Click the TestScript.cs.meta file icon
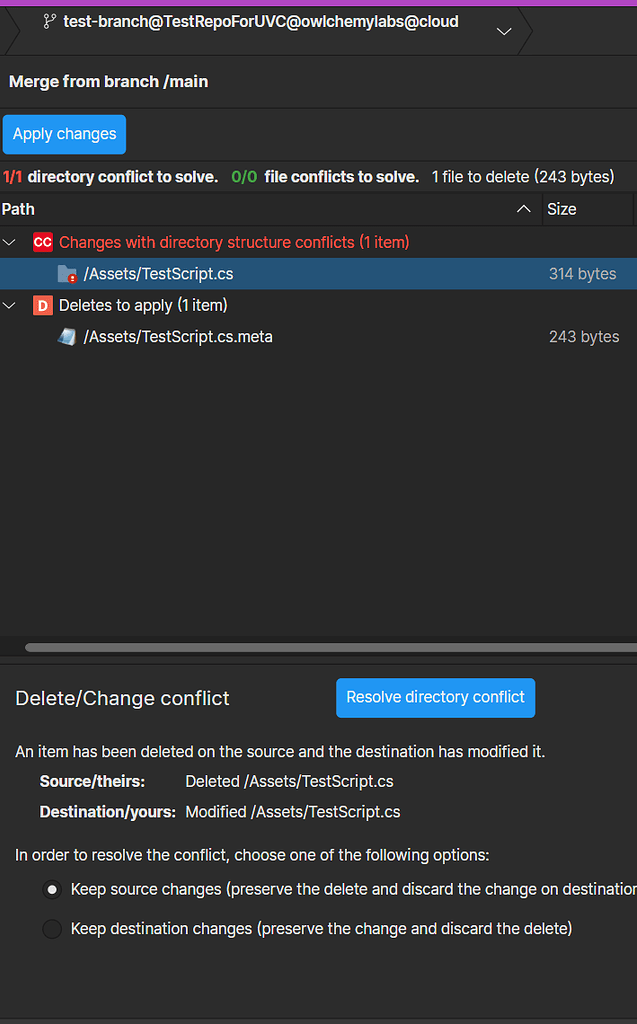Screen dimensions: 637x1024 tap(67, 337)
